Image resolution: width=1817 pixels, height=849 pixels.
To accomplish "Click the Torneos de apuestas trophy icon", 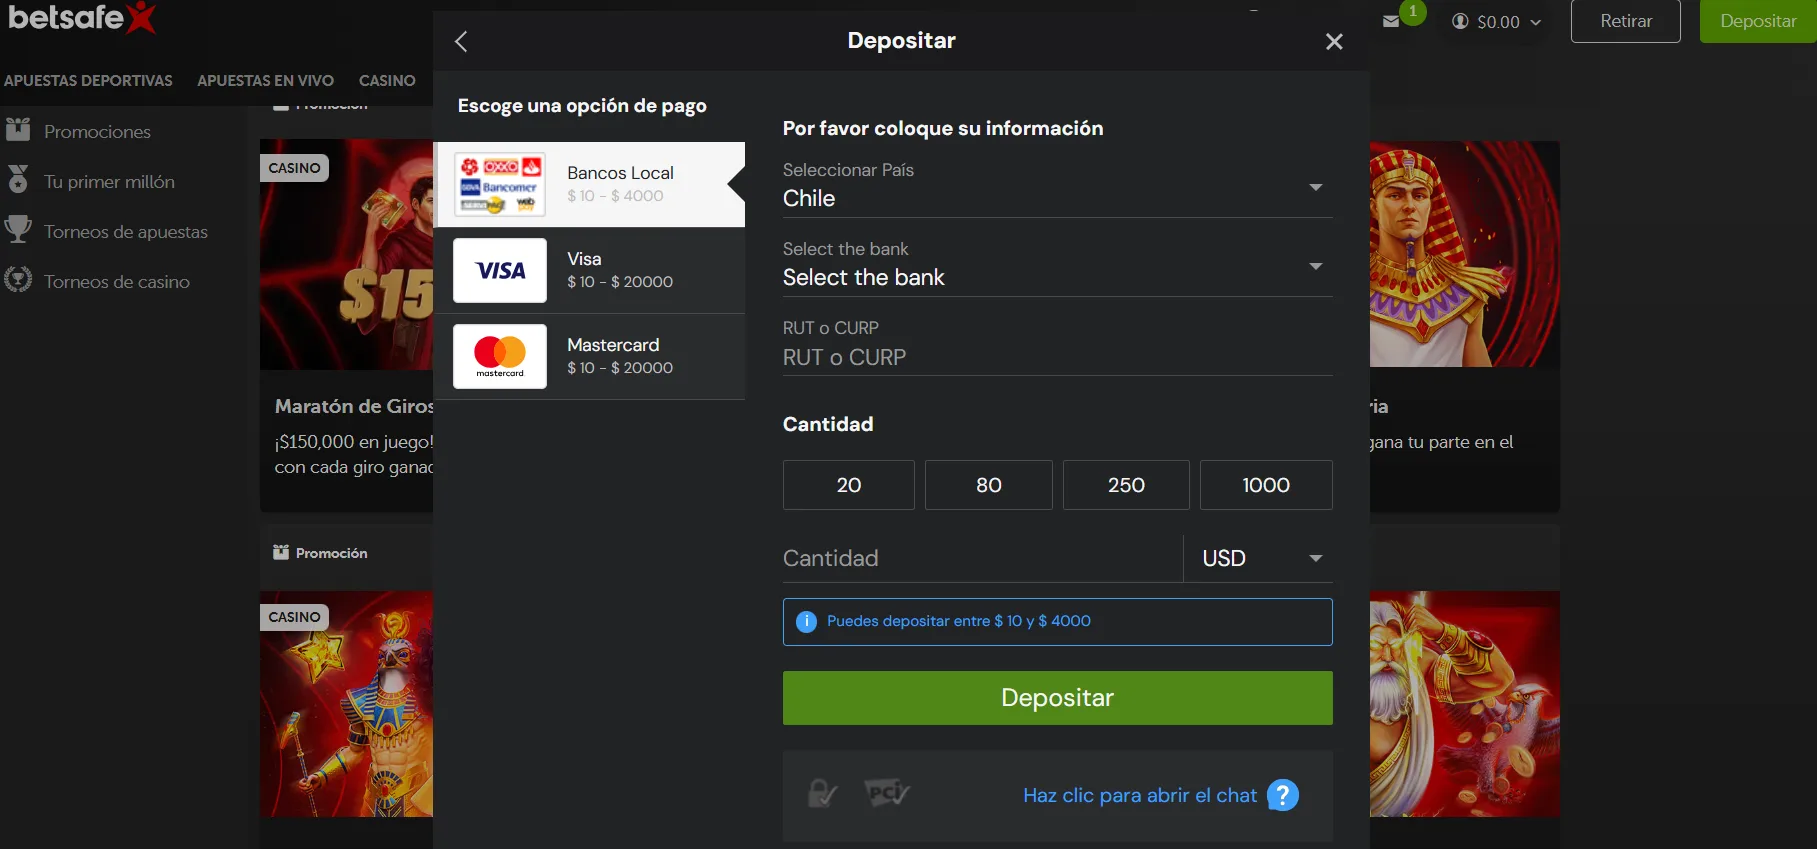I will click(x=18, y=230).
